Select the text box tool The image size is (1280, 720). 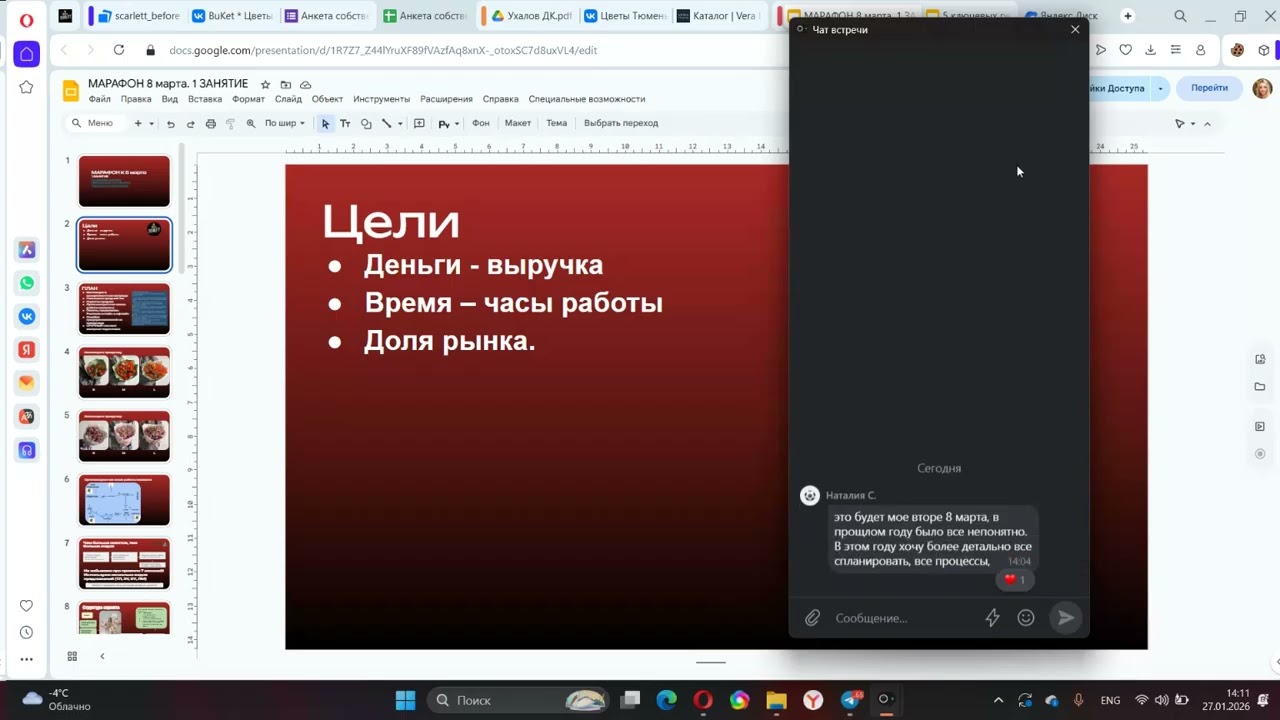(345, 124)
